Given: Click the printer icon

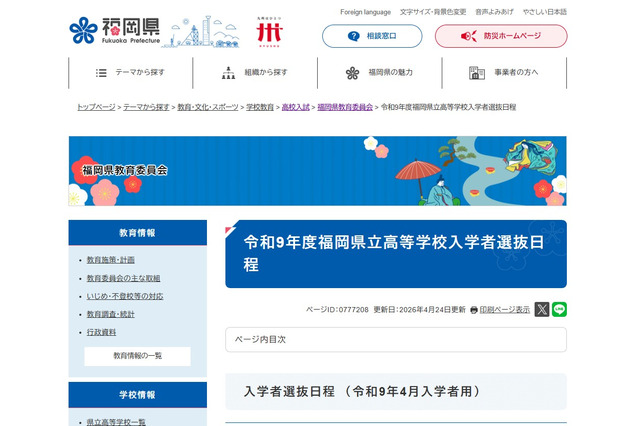Looking at the screenshot, I should click(x=474, y=310).
